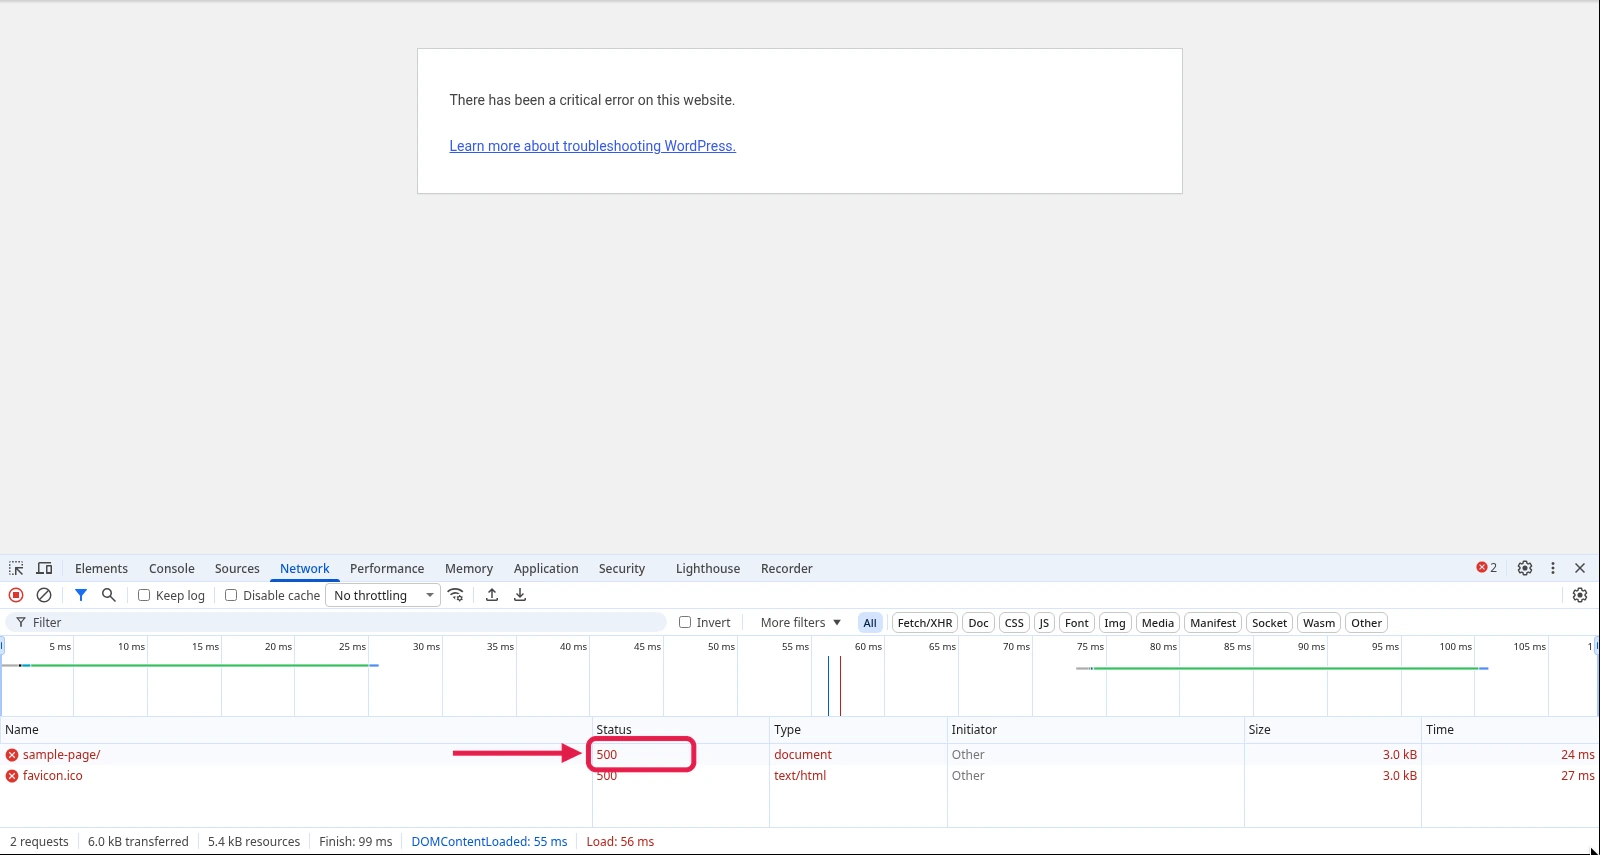Click error icon beside sample-page/ row
The width and height of the screenshot is (1600, 855).
(12, 755)
